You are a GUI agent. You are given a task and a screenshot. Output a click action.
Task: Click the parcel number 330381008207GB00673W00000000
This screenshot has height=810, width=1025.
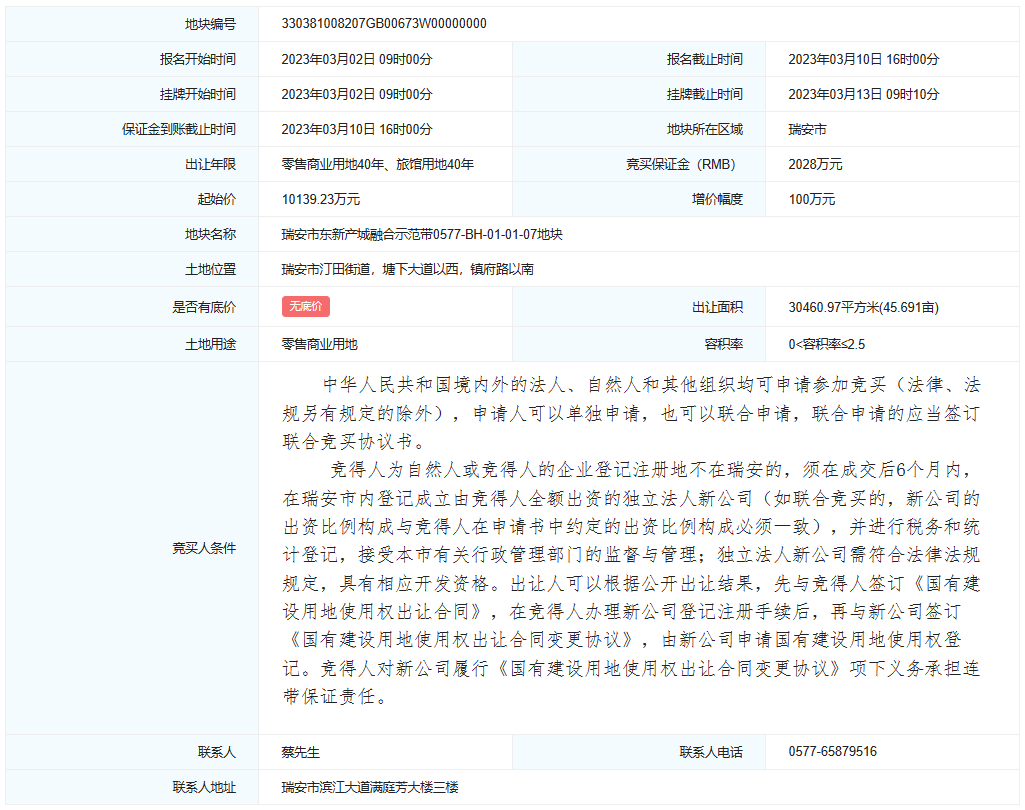point(384,24)
